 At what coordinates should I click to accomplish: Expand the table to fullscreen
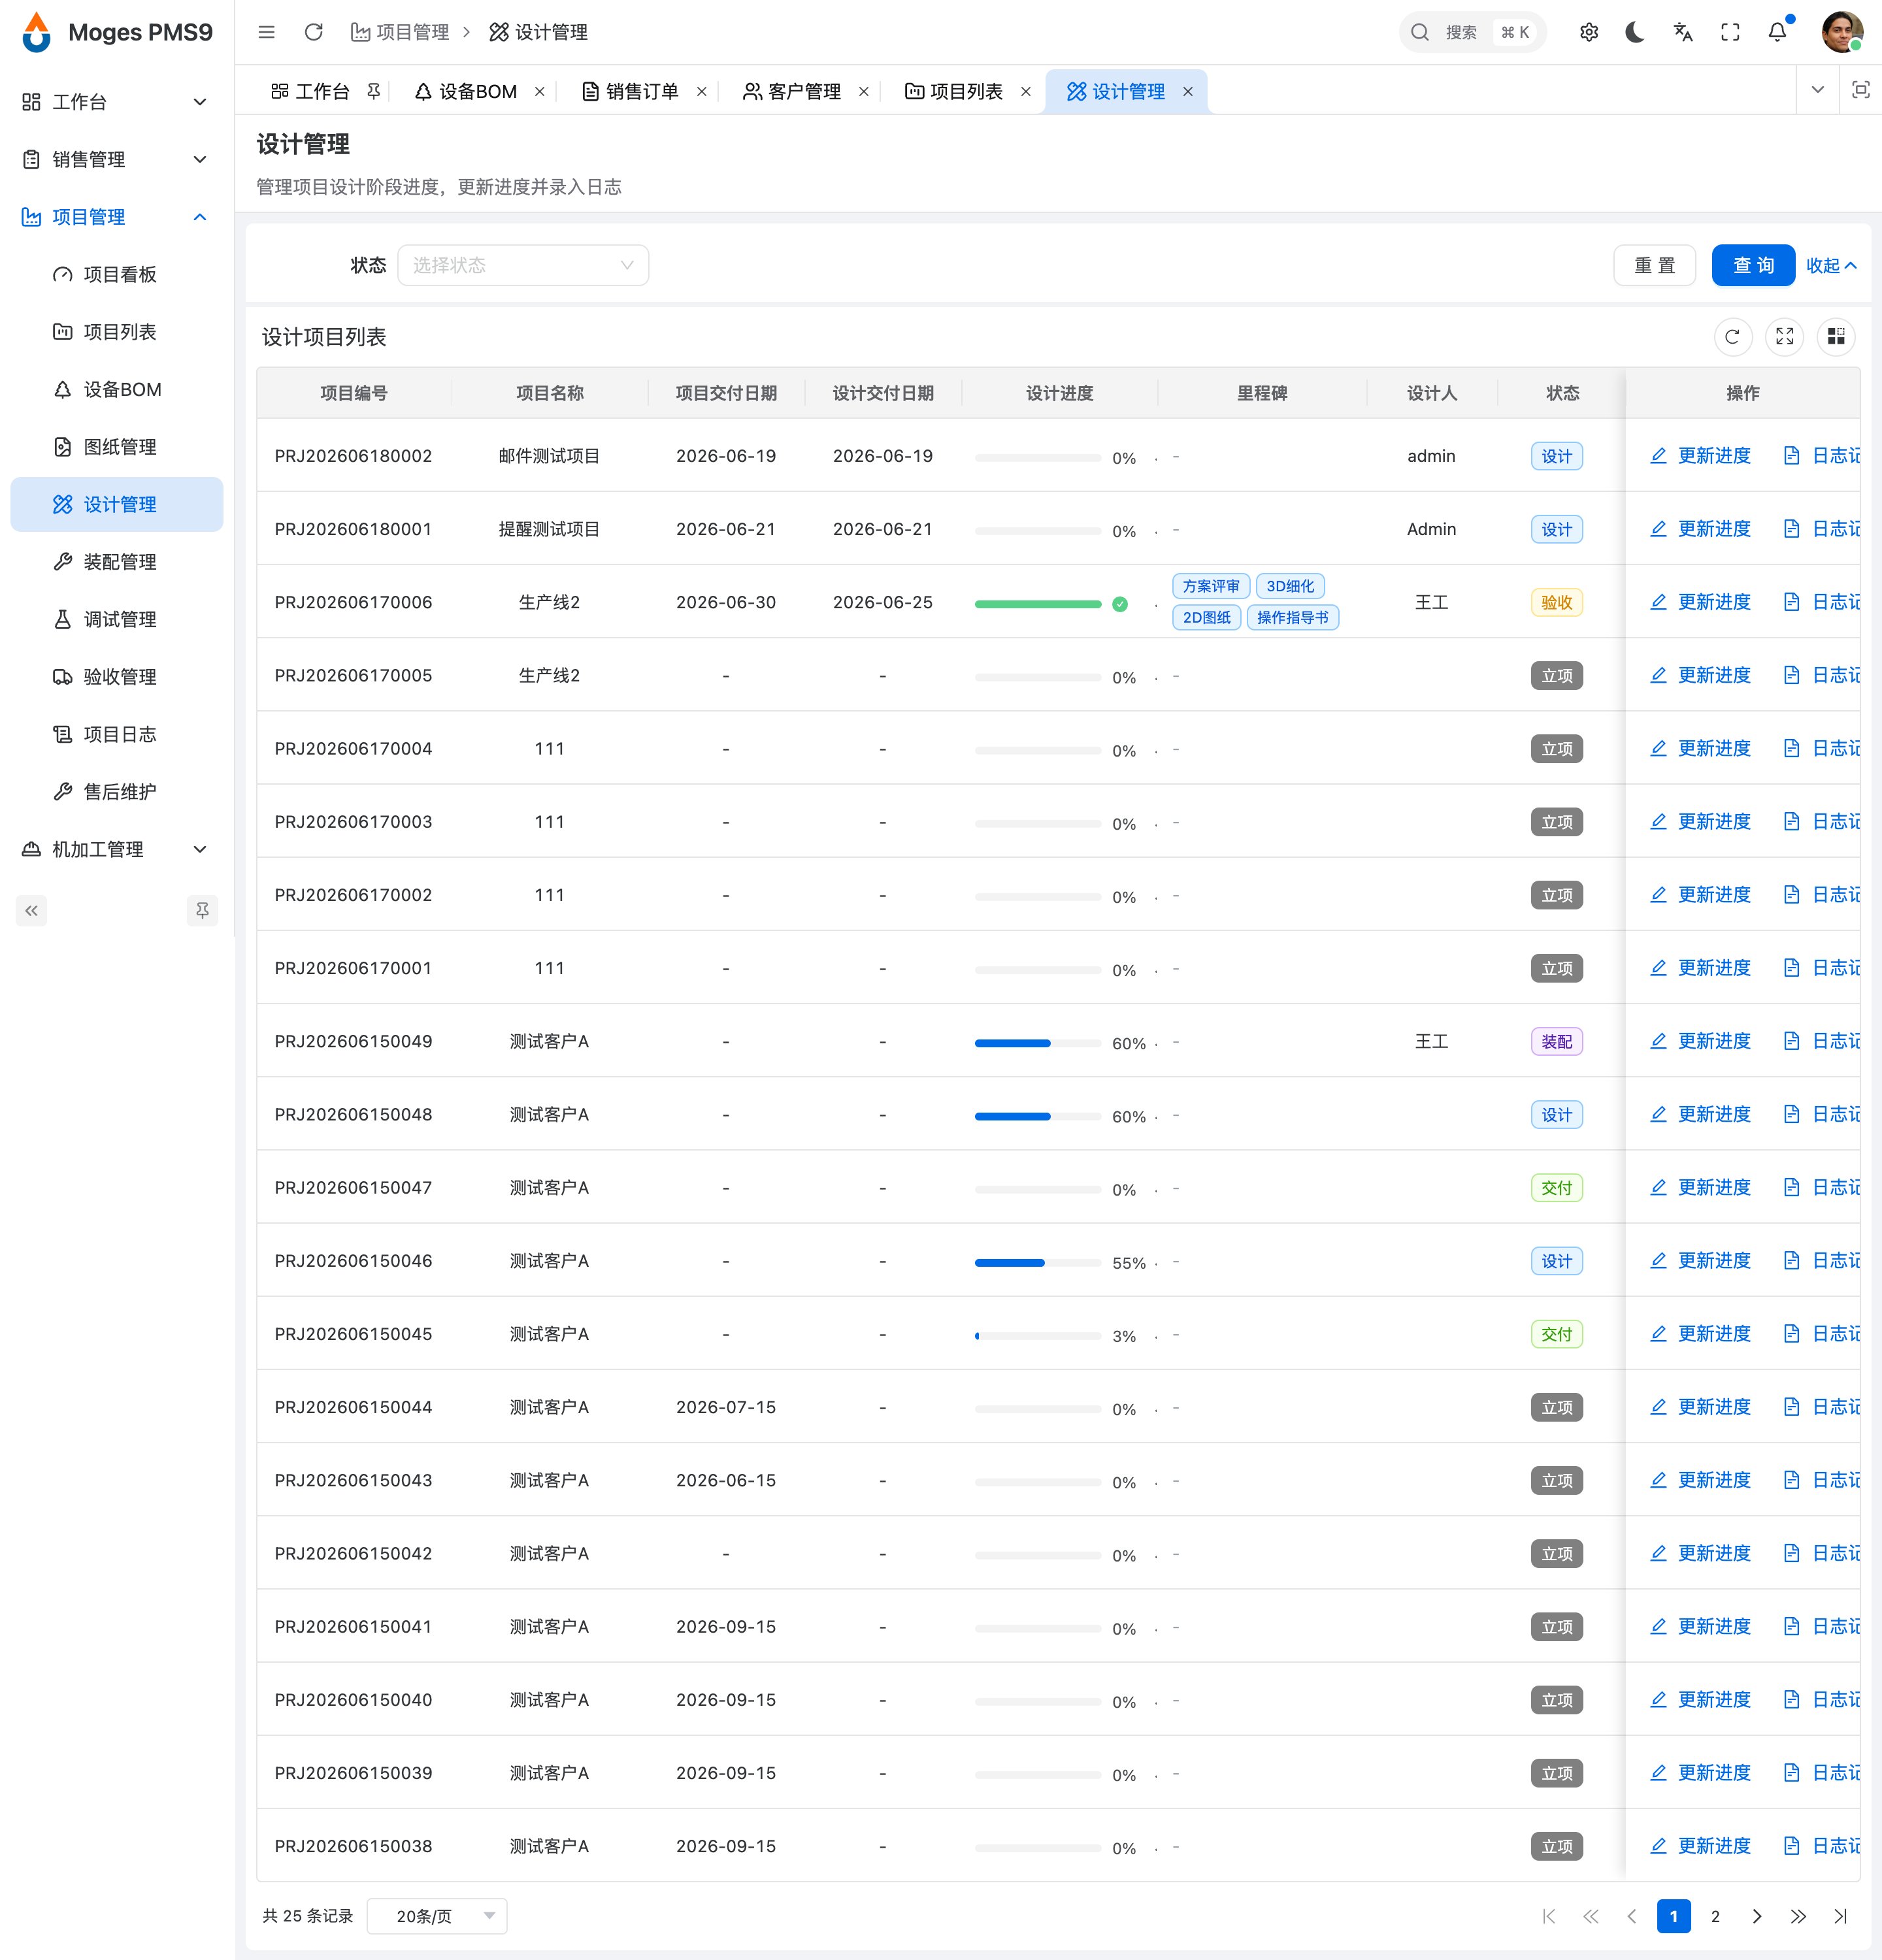coord(1784,337)
